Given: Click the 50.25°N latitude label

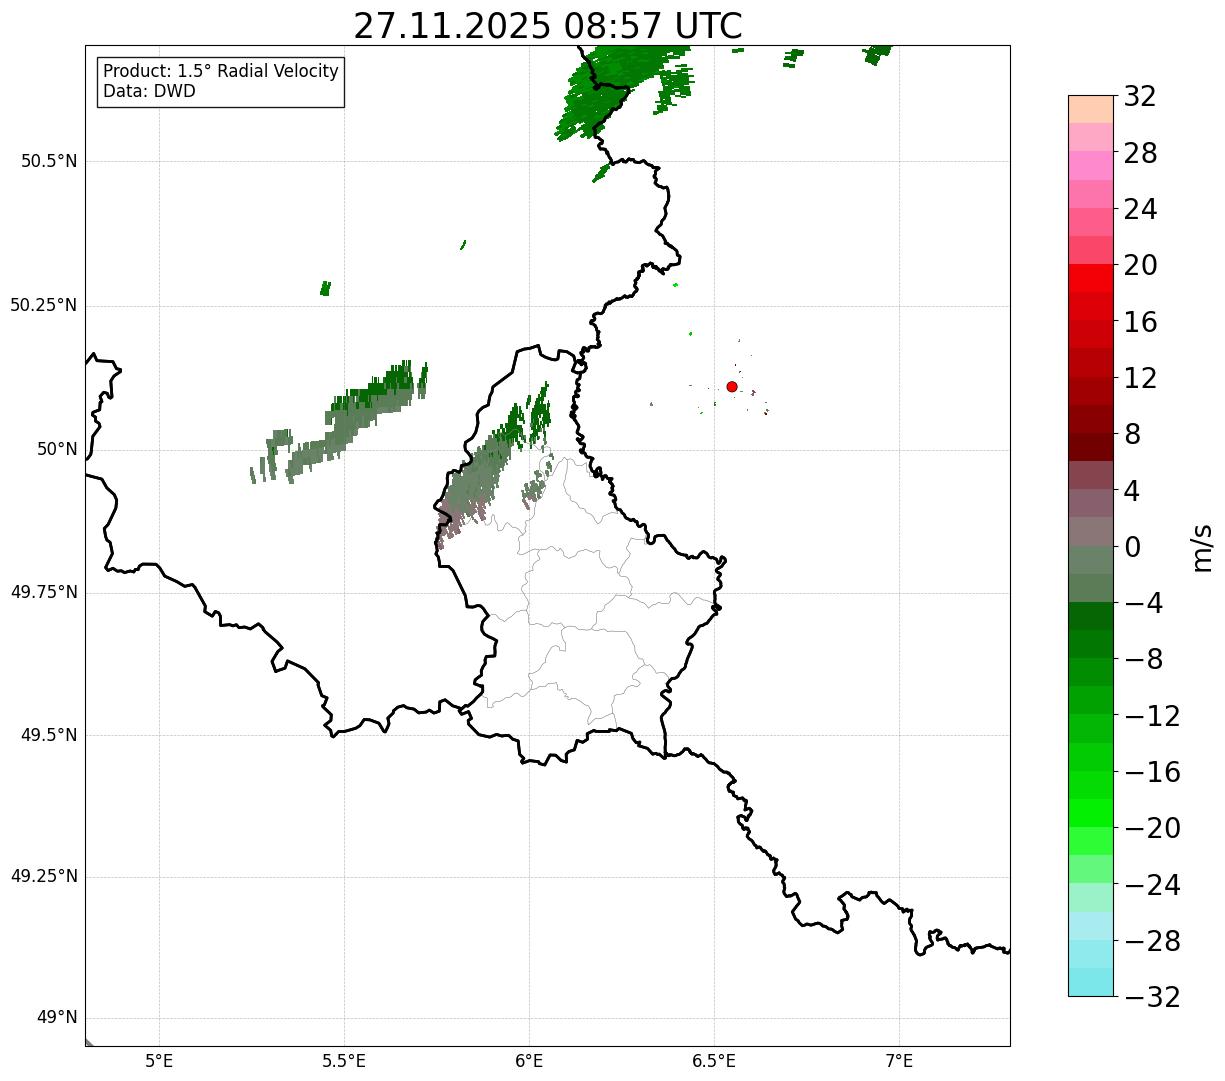Looking at the screenshot, I should click(44, 305).
